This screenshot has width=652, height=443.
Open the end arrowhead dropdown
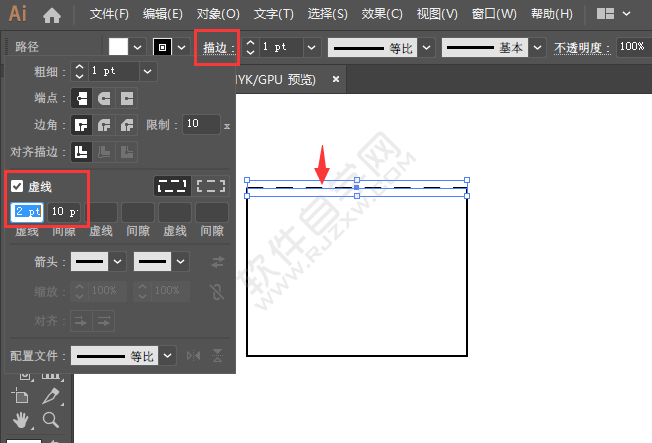tap(180, 262)
